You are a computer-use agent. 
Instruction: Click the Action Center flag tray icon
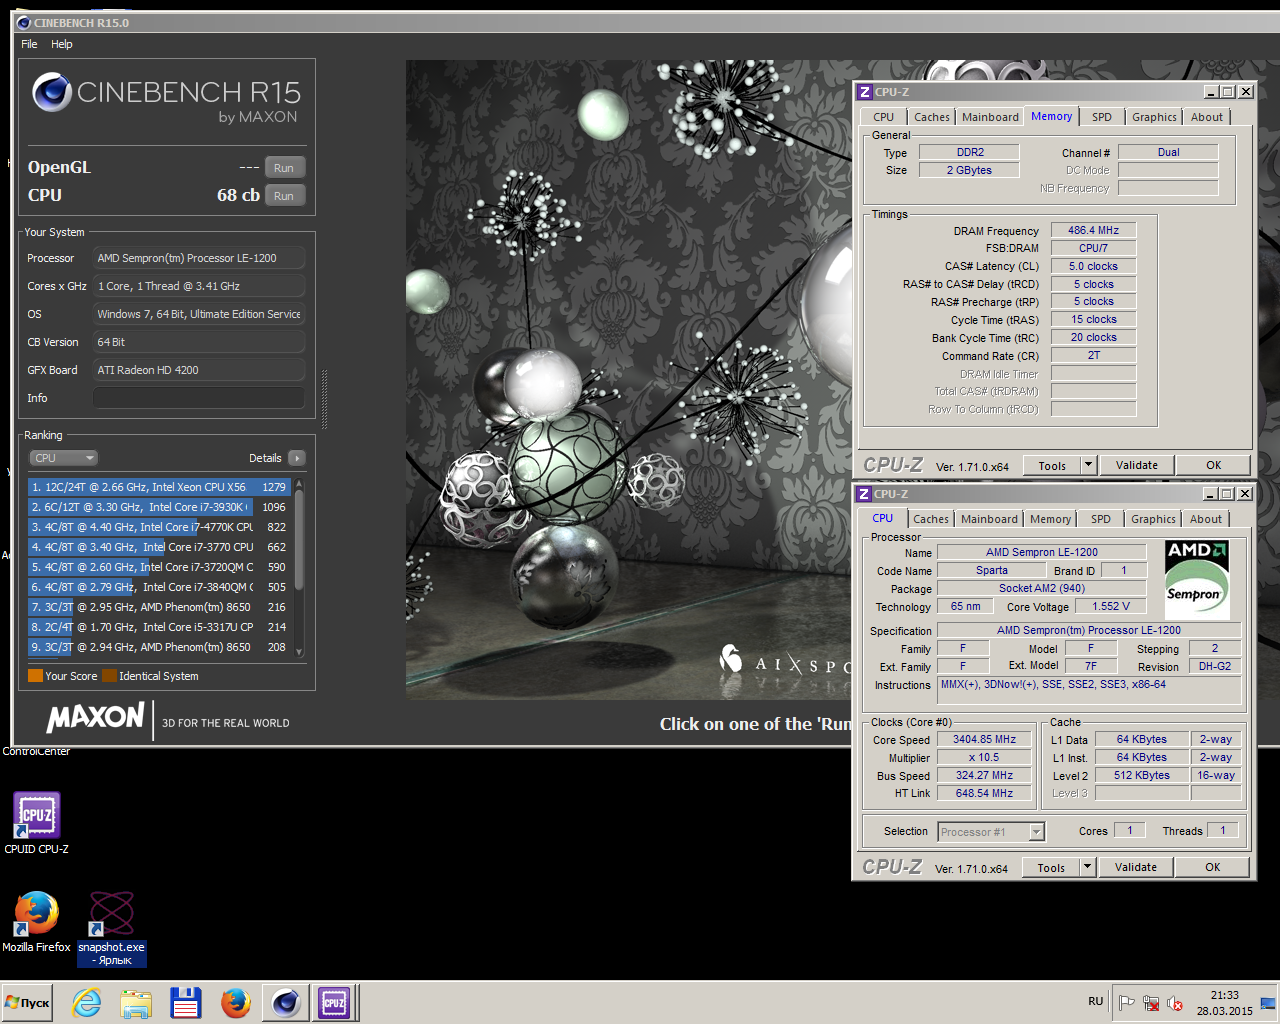tap(1127, 1003)
